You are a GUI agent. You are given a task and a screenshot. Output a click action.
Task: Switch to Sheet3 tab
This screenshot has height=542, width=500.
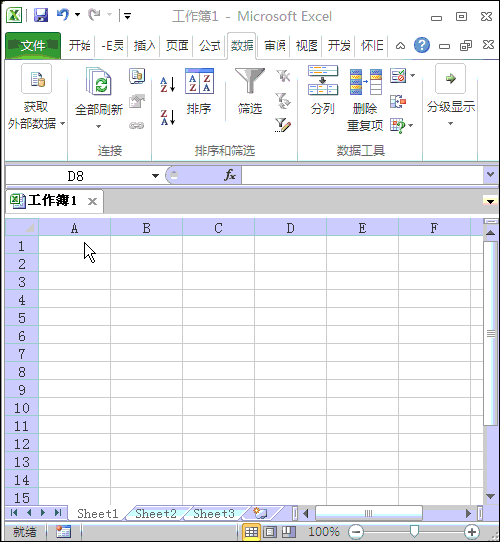click(214, 513)
